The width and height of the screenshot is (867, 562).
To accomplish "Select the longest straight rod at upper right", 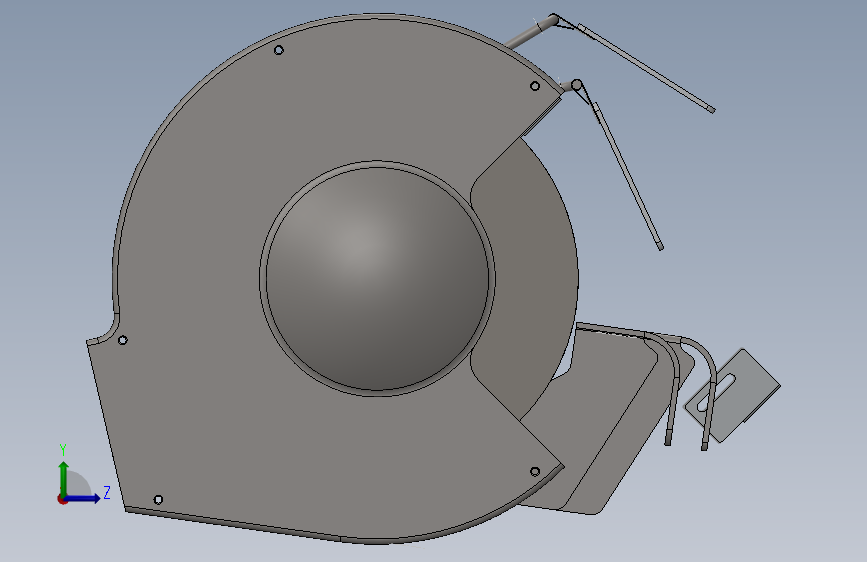I will (x=646, y=68).
